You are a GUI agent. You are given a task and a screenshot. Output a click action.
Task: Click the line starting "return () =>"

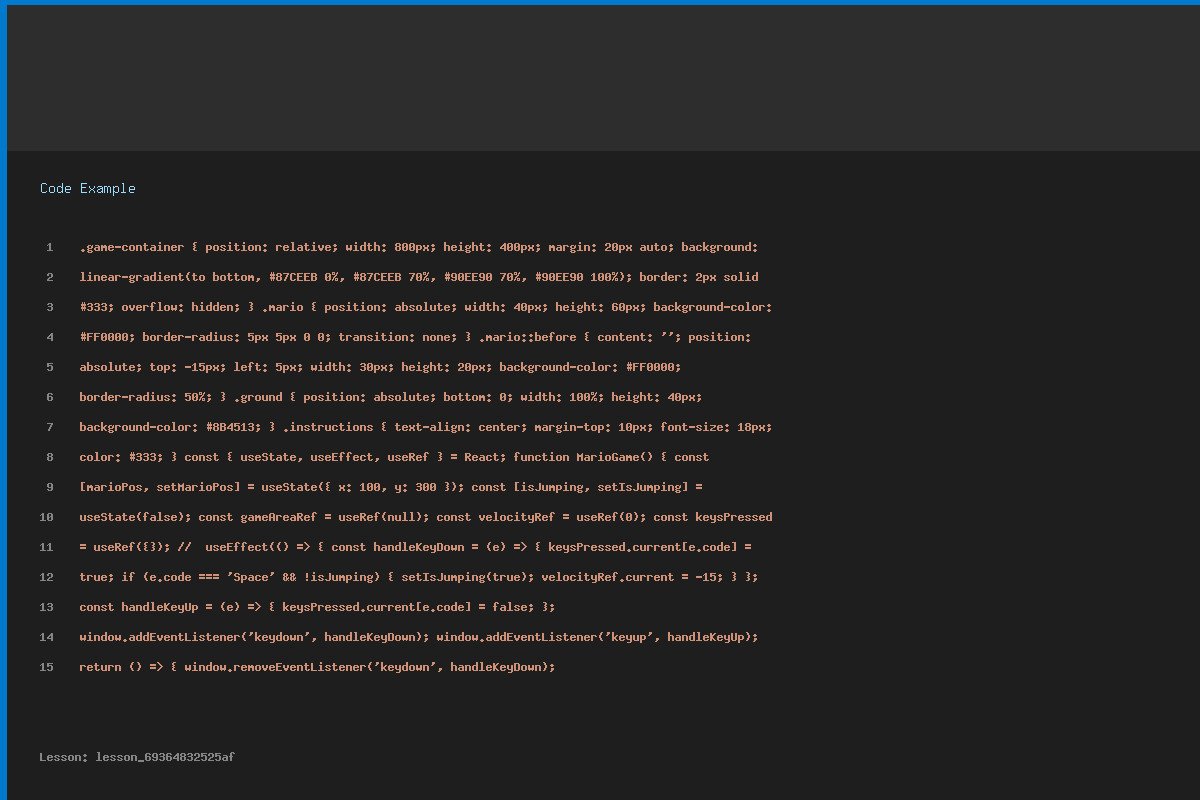(x=316, y=667)
